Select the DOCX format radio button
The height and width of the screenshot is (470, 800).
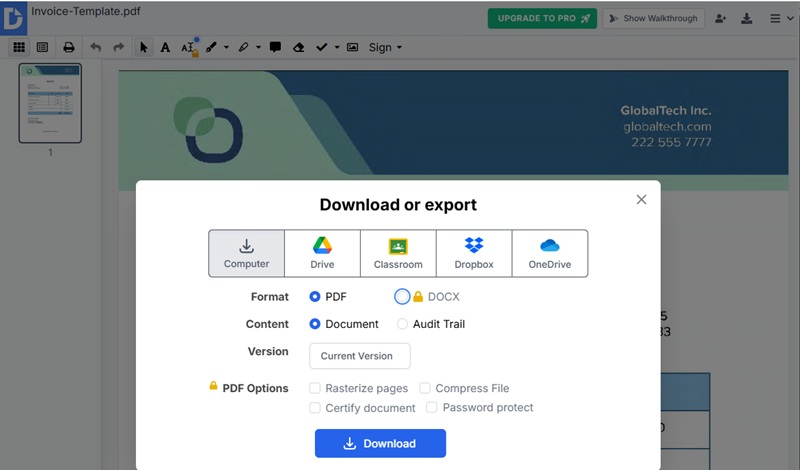point(402,296)
